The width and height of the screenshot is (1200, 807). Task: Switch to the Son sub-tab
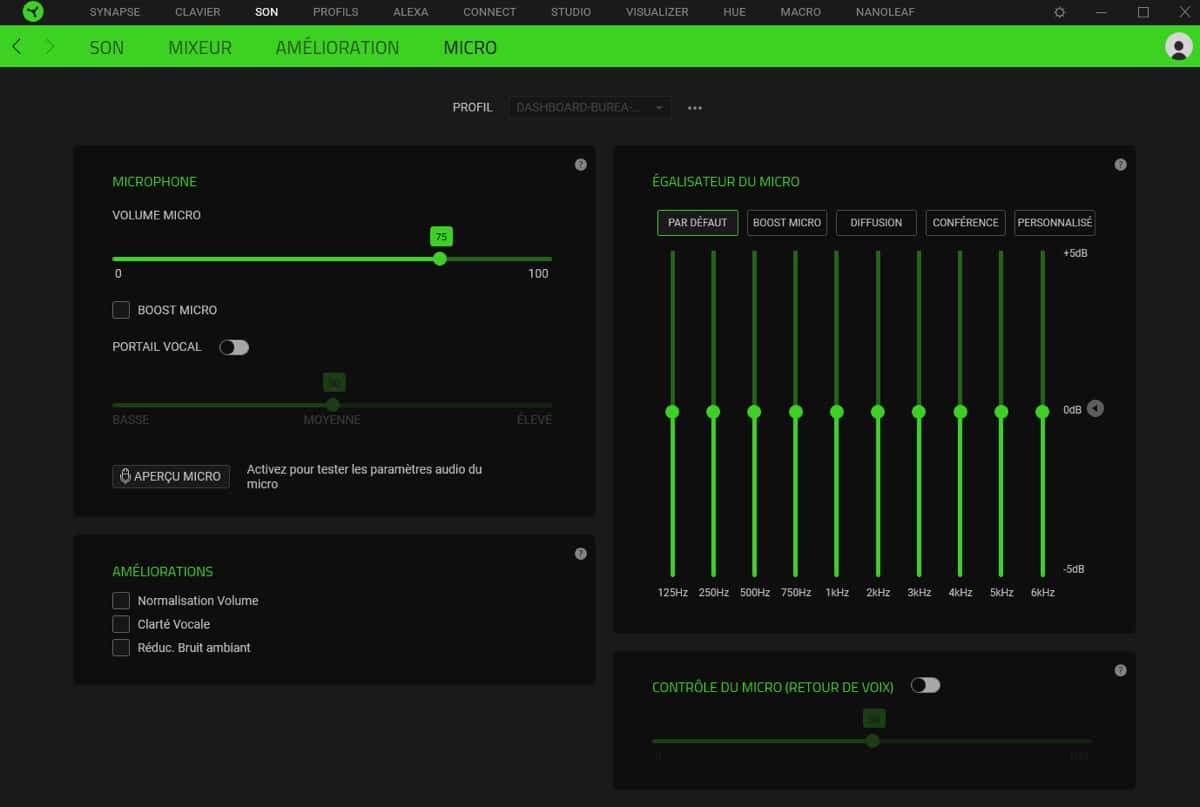click(107, 47)
